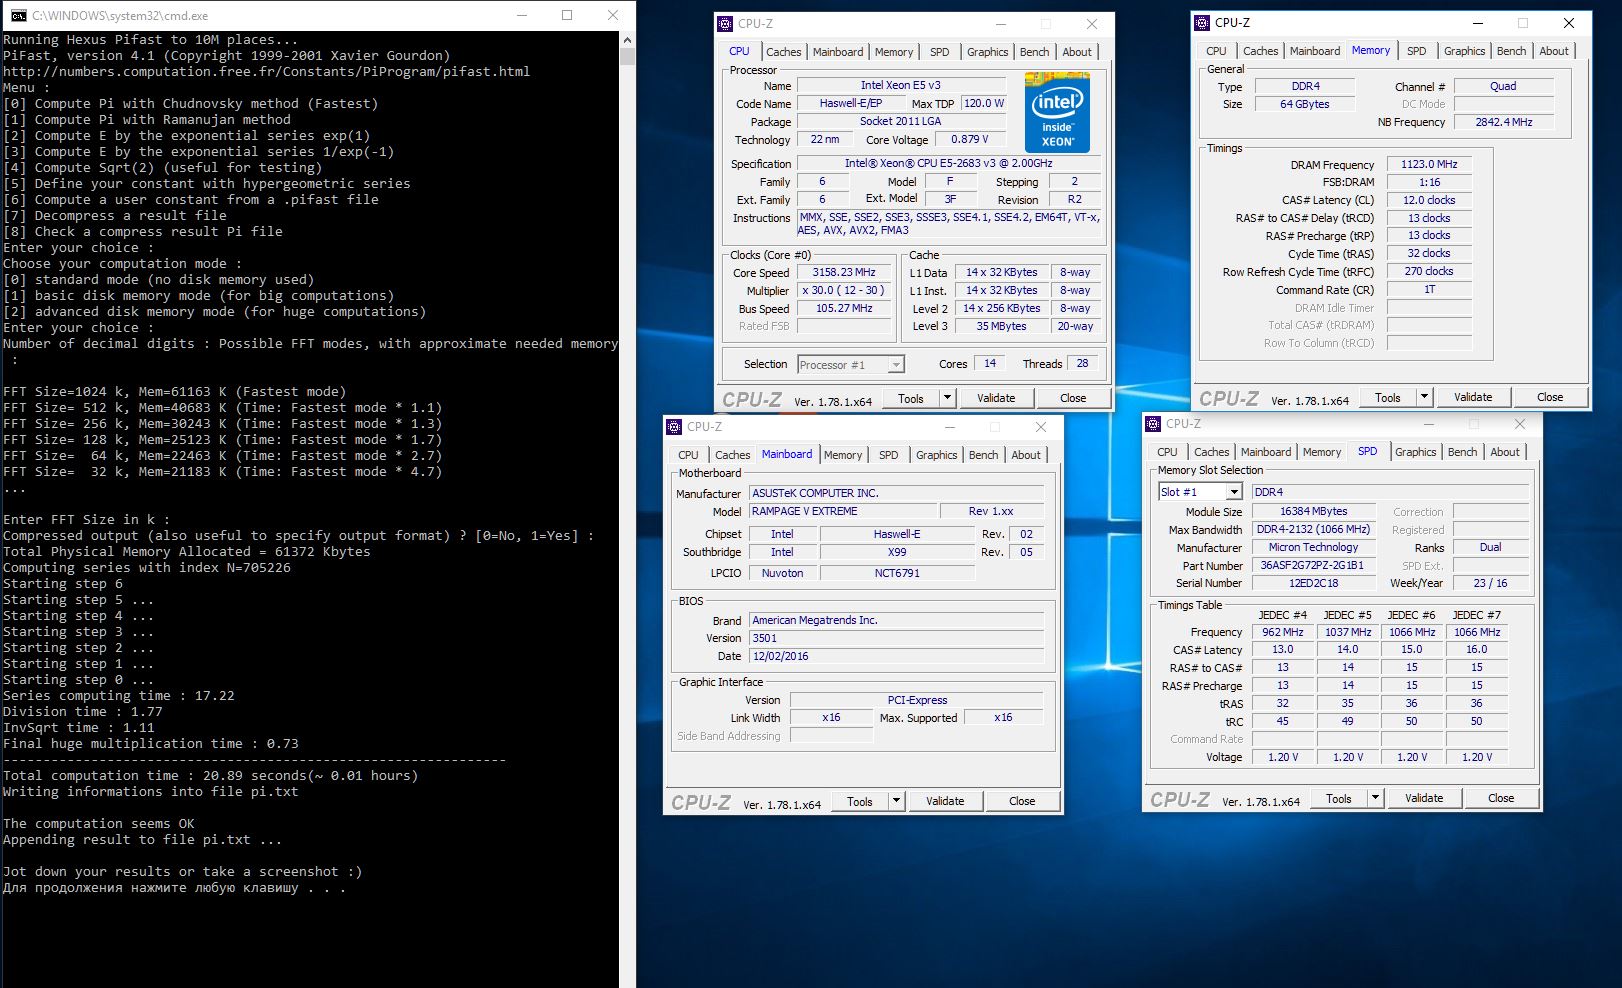Switch to Mainboard tab in SPD window
This screenshot has height=988, width=1622.
pyautogui.click(x=1266, y=452)
